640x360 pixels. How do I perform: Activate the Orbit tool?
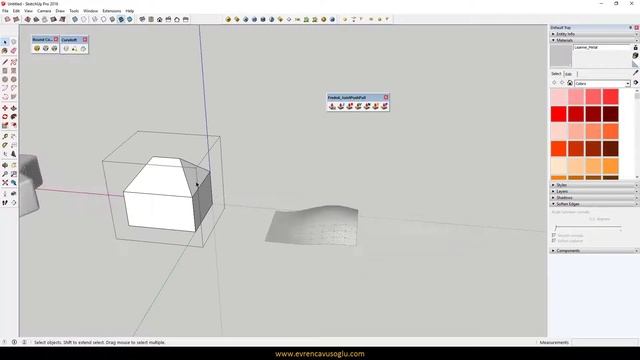(5, 165)
